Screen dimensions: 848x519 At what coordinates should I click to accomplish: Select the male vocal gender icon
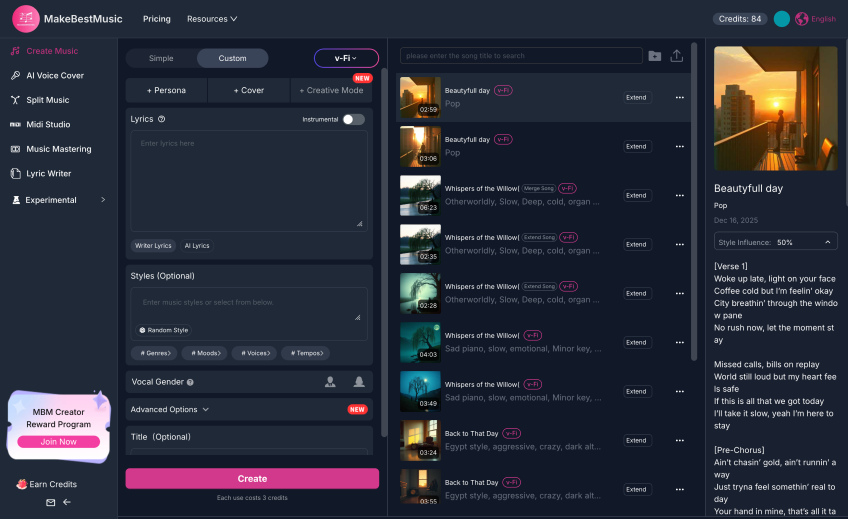[330, 382]
